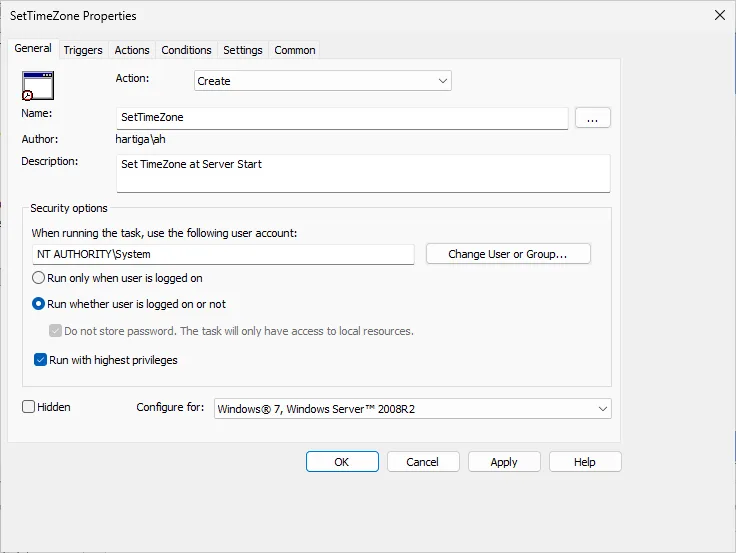This screenshot has height=553, width=736.
Task: Confirm with the OK button
Action: pos(342,462)
